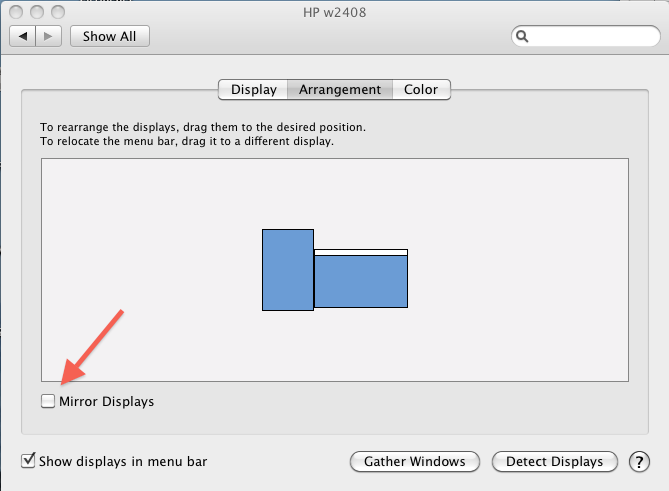Zoom the window with the third title button
Screen dimensions: 669x491
[58, 12]
